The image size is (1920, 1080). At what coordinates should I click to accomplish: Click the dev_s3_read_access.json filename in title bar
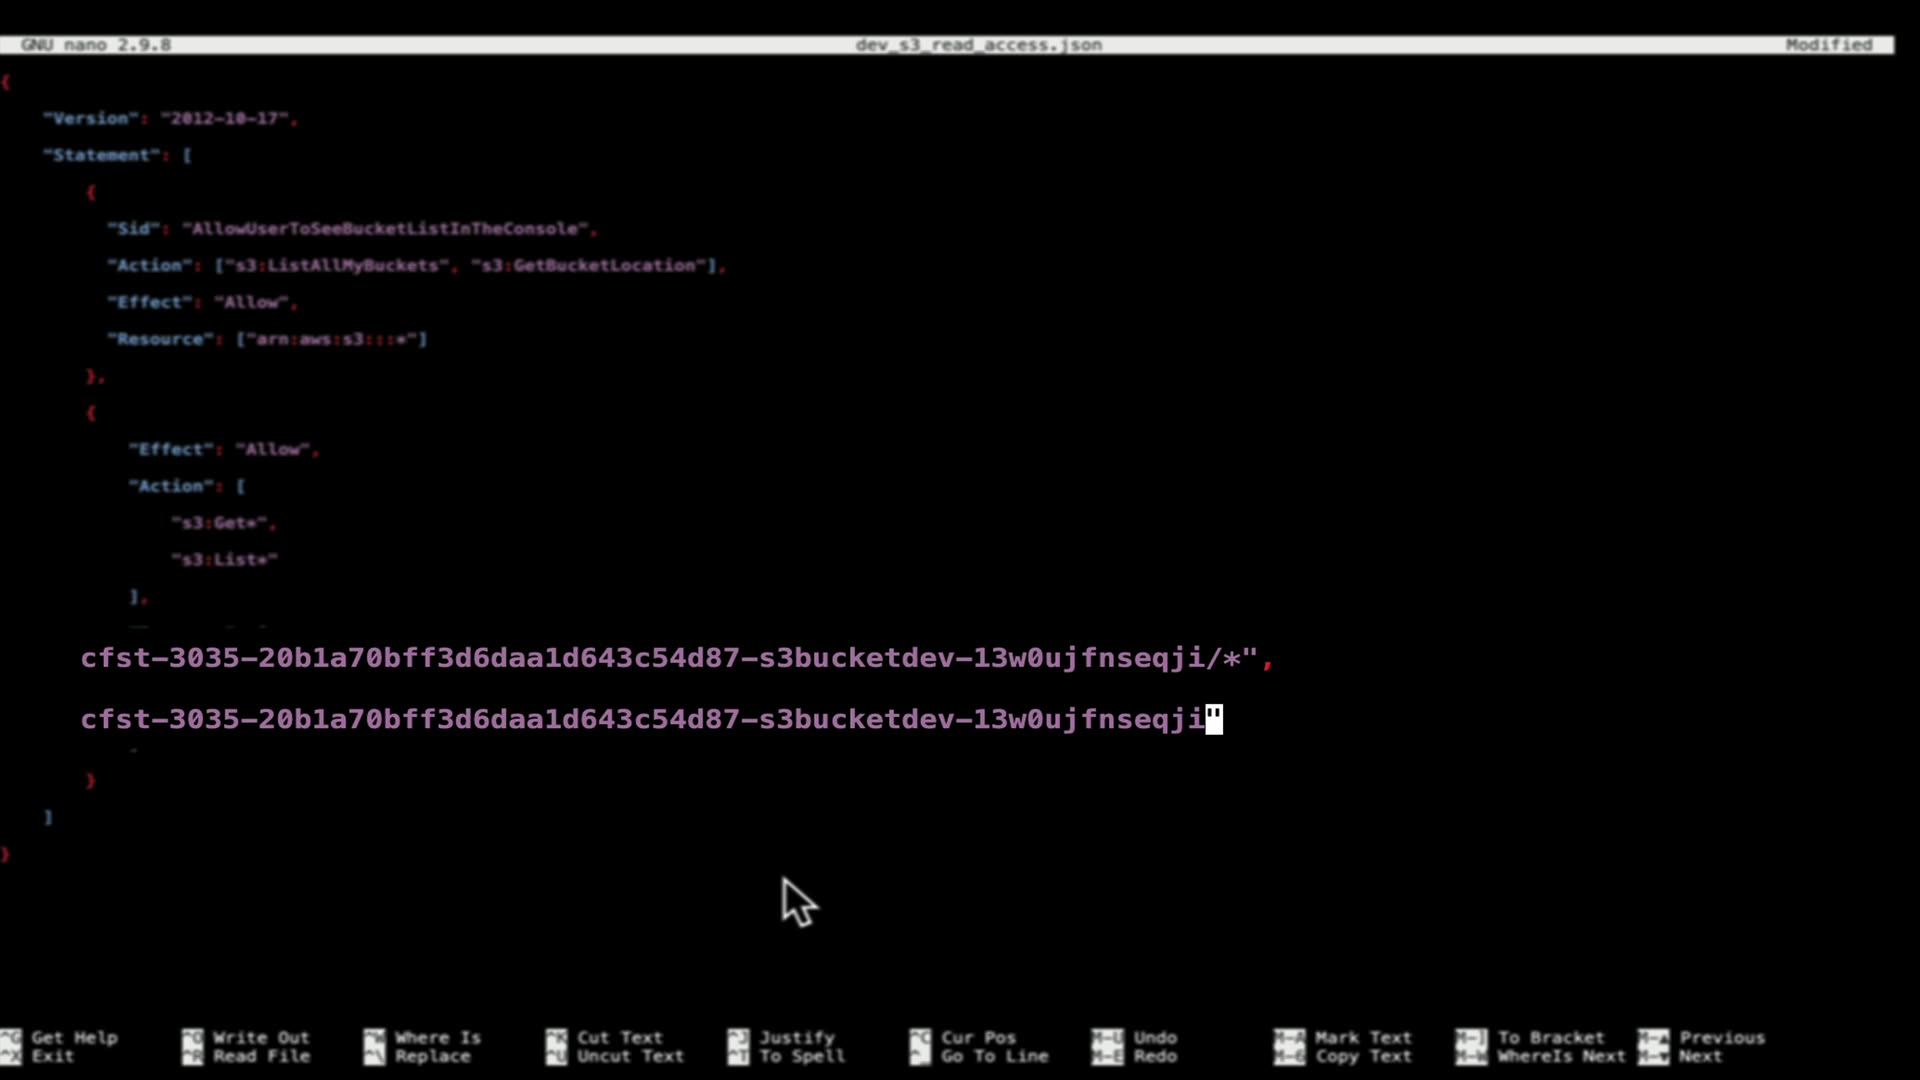(x=978, y=45)
